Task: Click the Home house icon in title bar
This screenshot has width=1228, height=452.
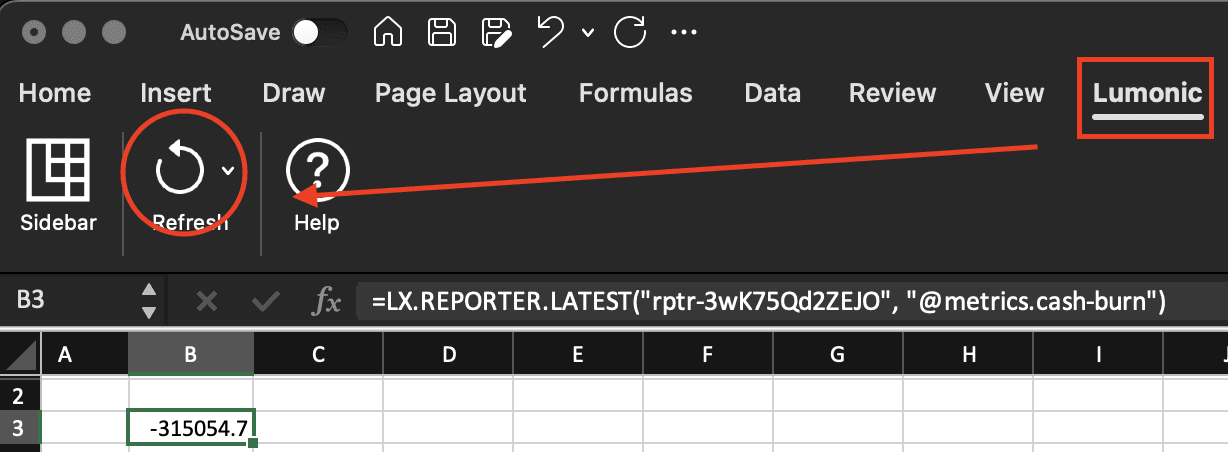Action: pyautogui.click(x=388, y=32)
